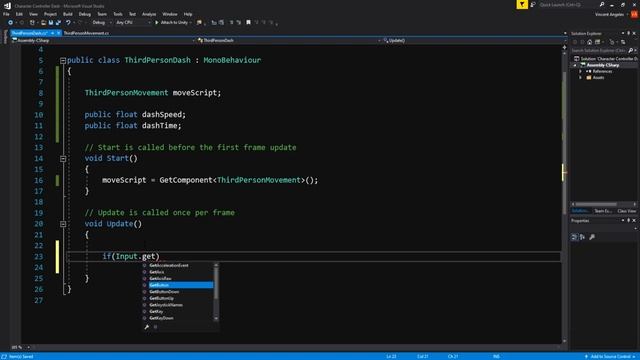The image size is (640, 360).
Task: Click the Categorized icon in Properties panel
Action: pos(574,237)
